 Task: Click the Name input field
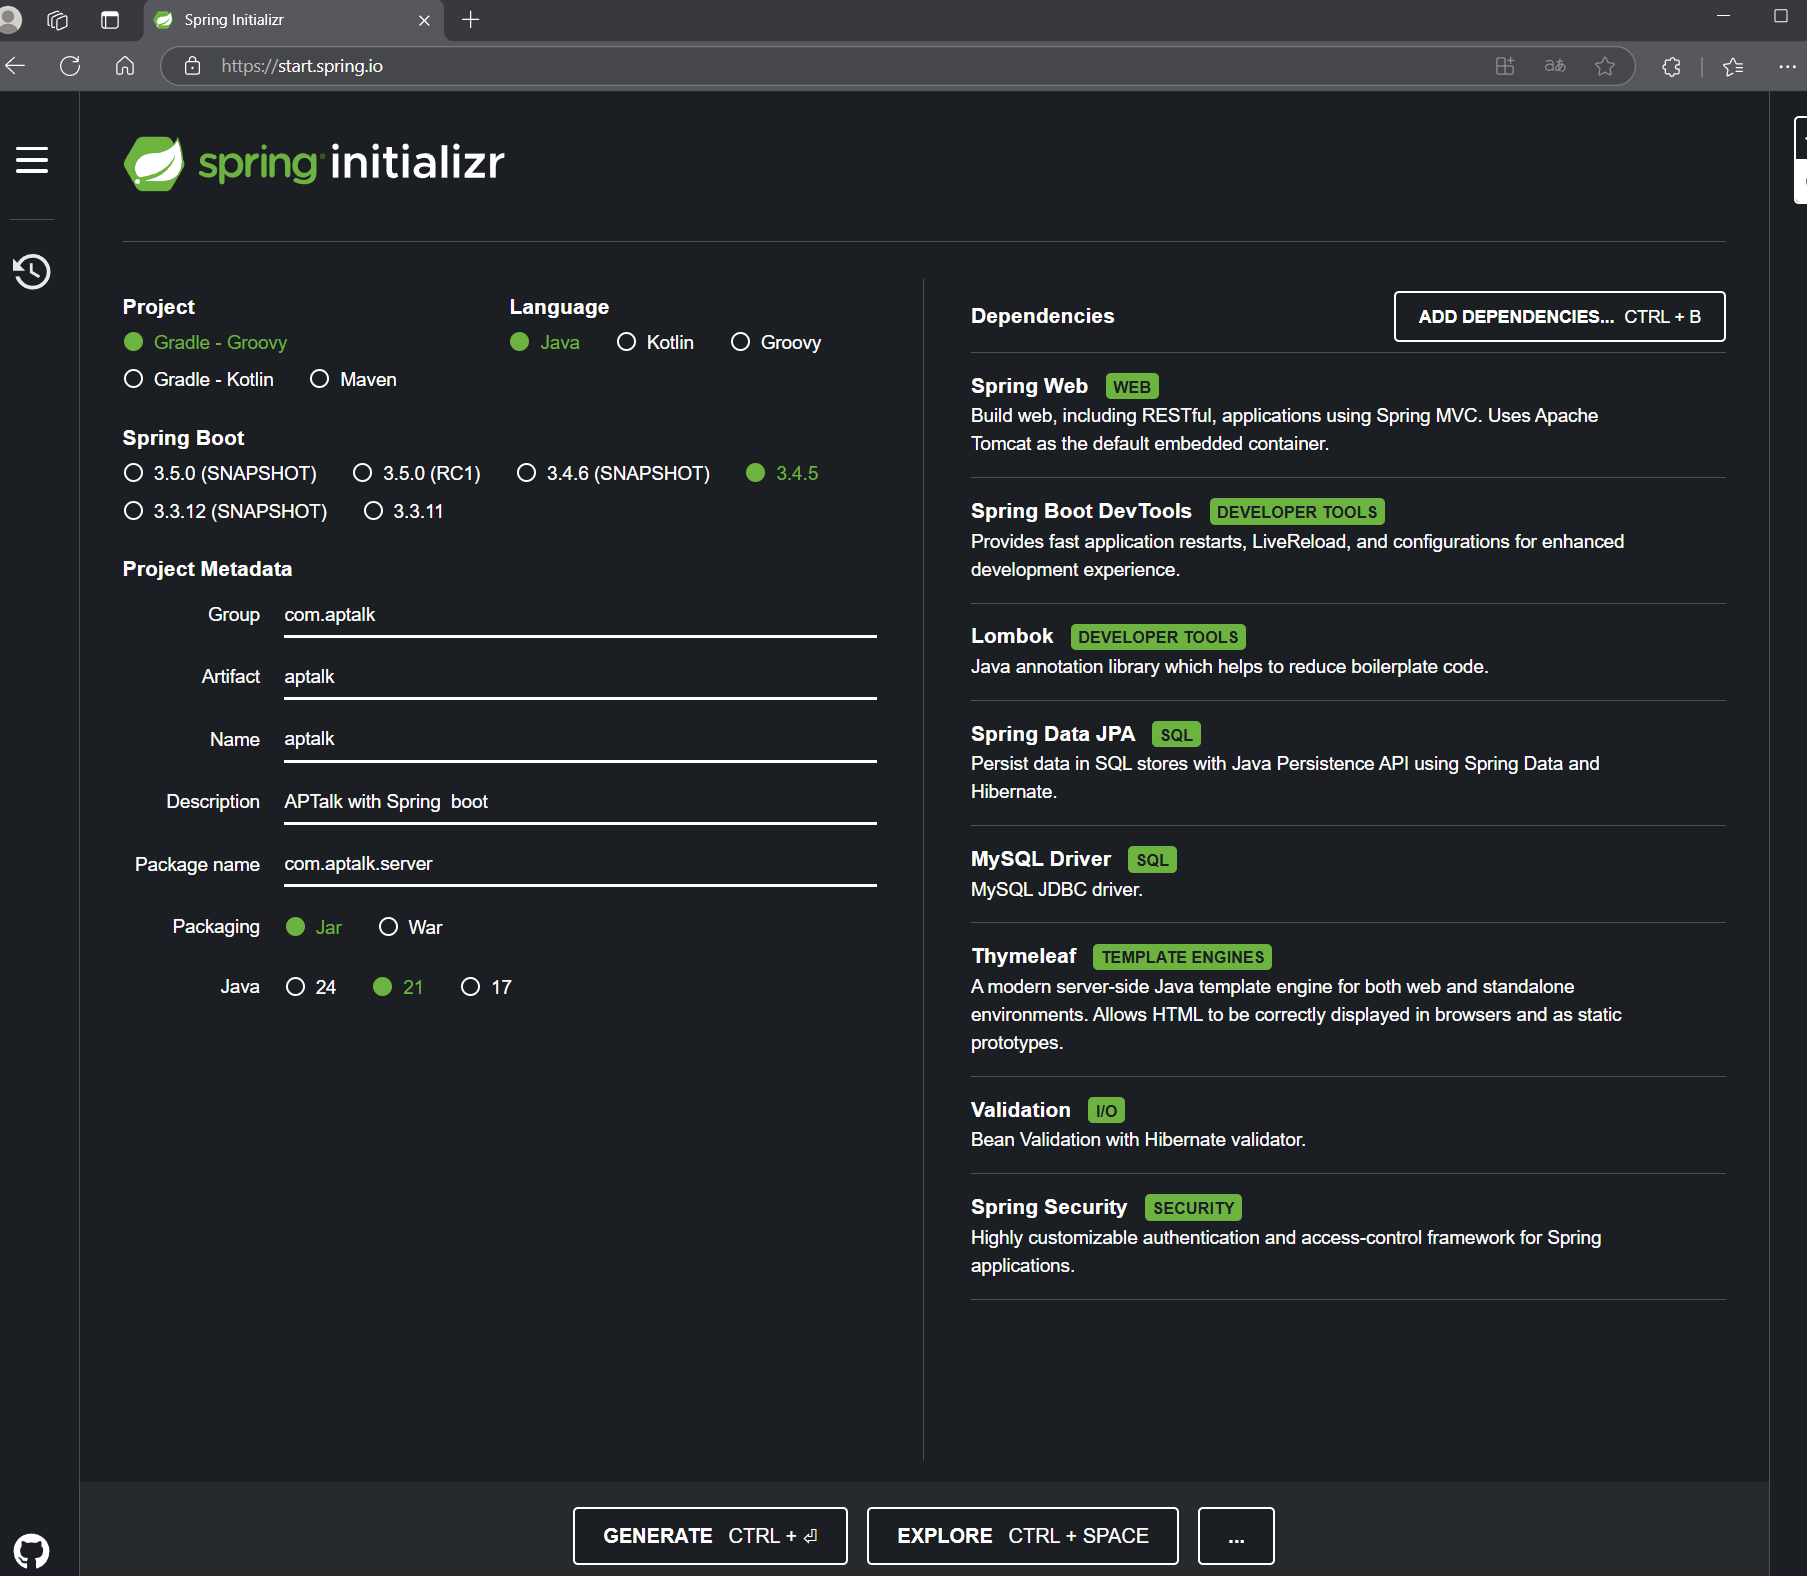(x=580, y=739)
